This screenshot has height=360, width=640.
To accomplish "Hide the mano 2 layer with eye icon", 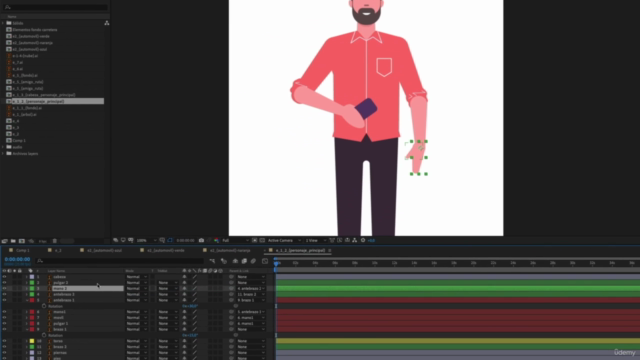I will pos(4,288).
